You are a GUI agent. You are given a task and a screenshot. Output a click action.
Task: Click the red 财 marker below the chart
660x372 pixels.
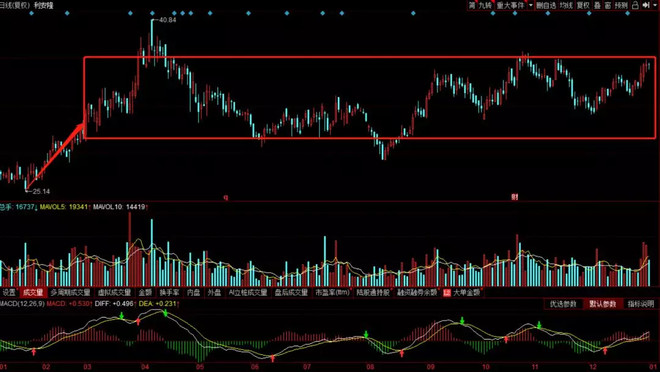tap(514, 197)
